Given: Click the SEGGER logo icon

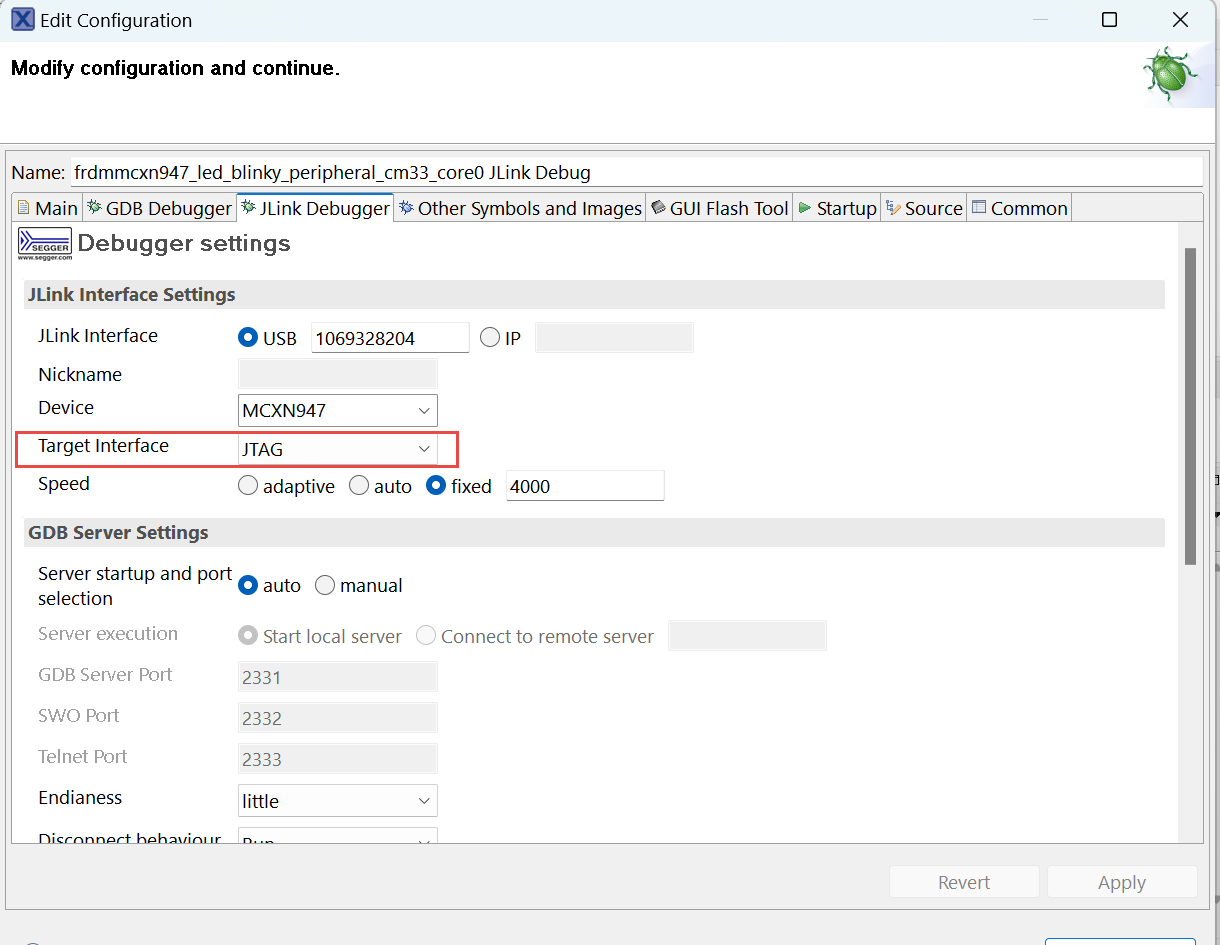Looking at the screenshot, I should (x=45, y=244).
